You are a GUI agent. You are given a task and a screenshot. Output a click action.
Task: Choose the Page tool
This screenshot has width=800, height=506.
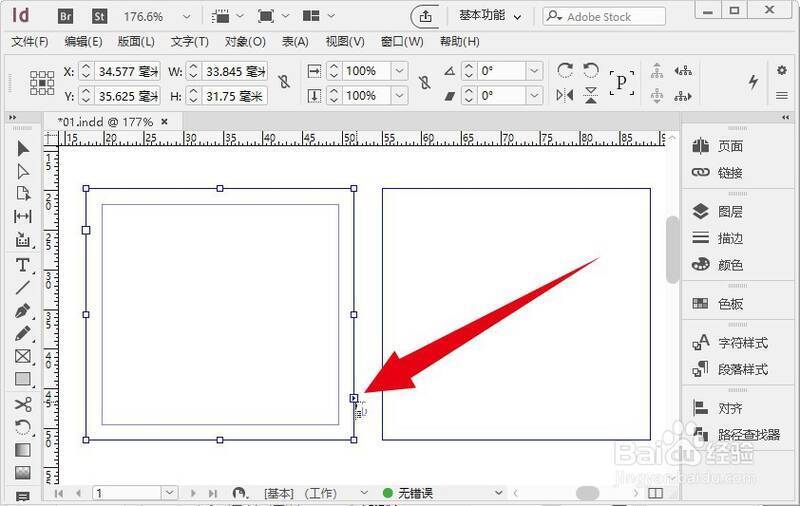pyautogui.click(x=23, y=194)
